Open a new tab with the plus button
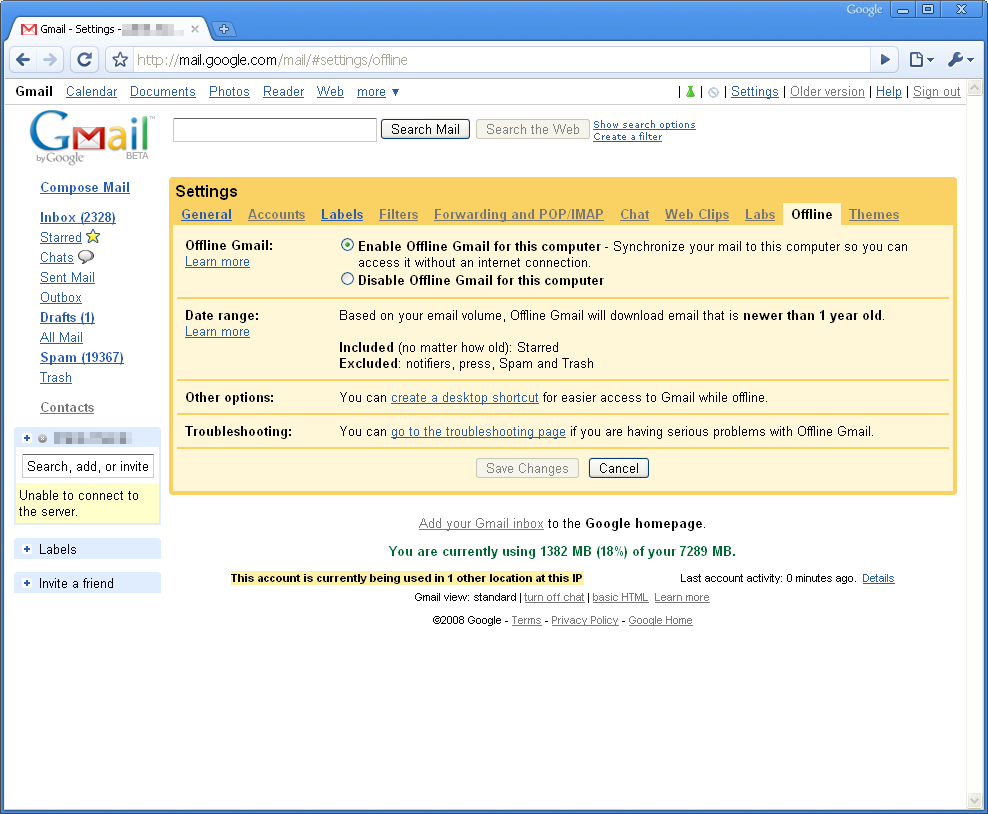The image size is (988, 814). point(223,29)
